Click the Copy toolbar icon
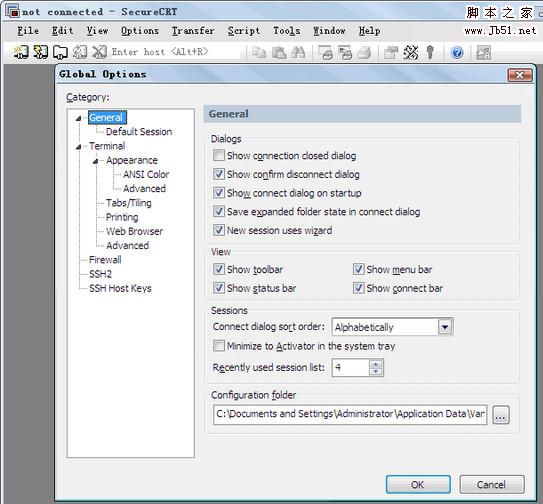This screenshot has height=504, width=543. coord(259,53)
